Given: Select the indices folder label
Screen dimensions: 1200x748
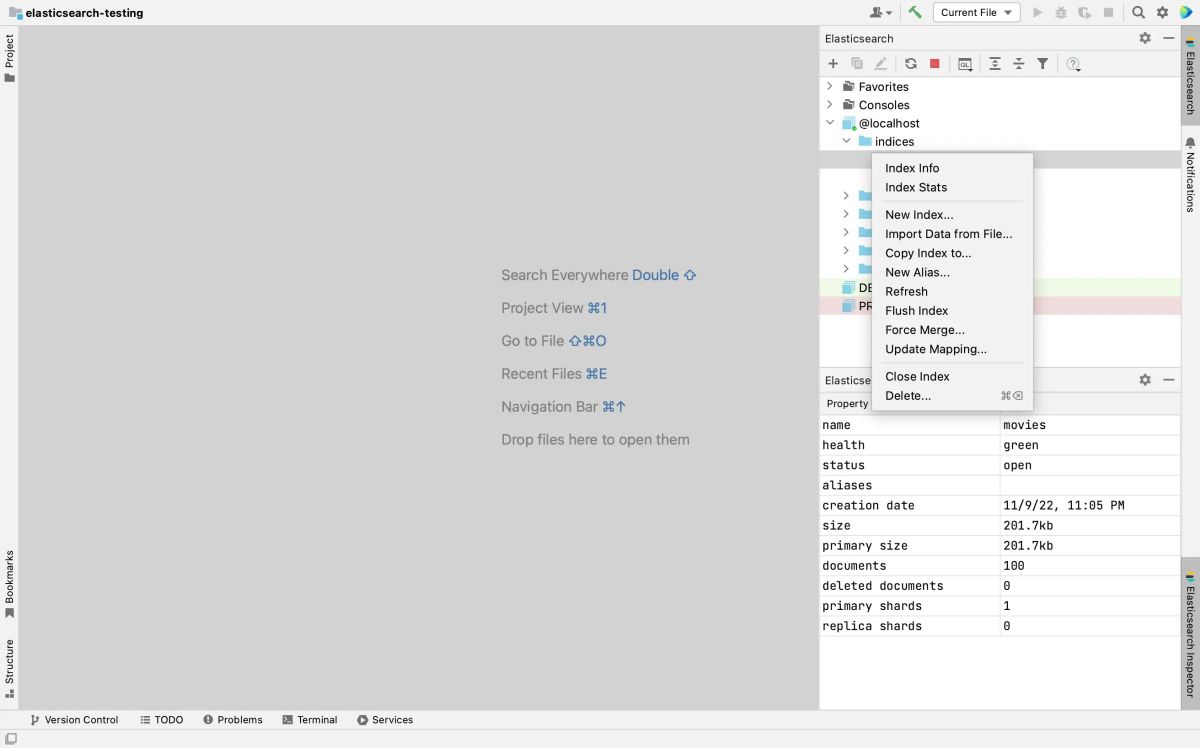Looking at the screenshot, I should pos(894,141).
